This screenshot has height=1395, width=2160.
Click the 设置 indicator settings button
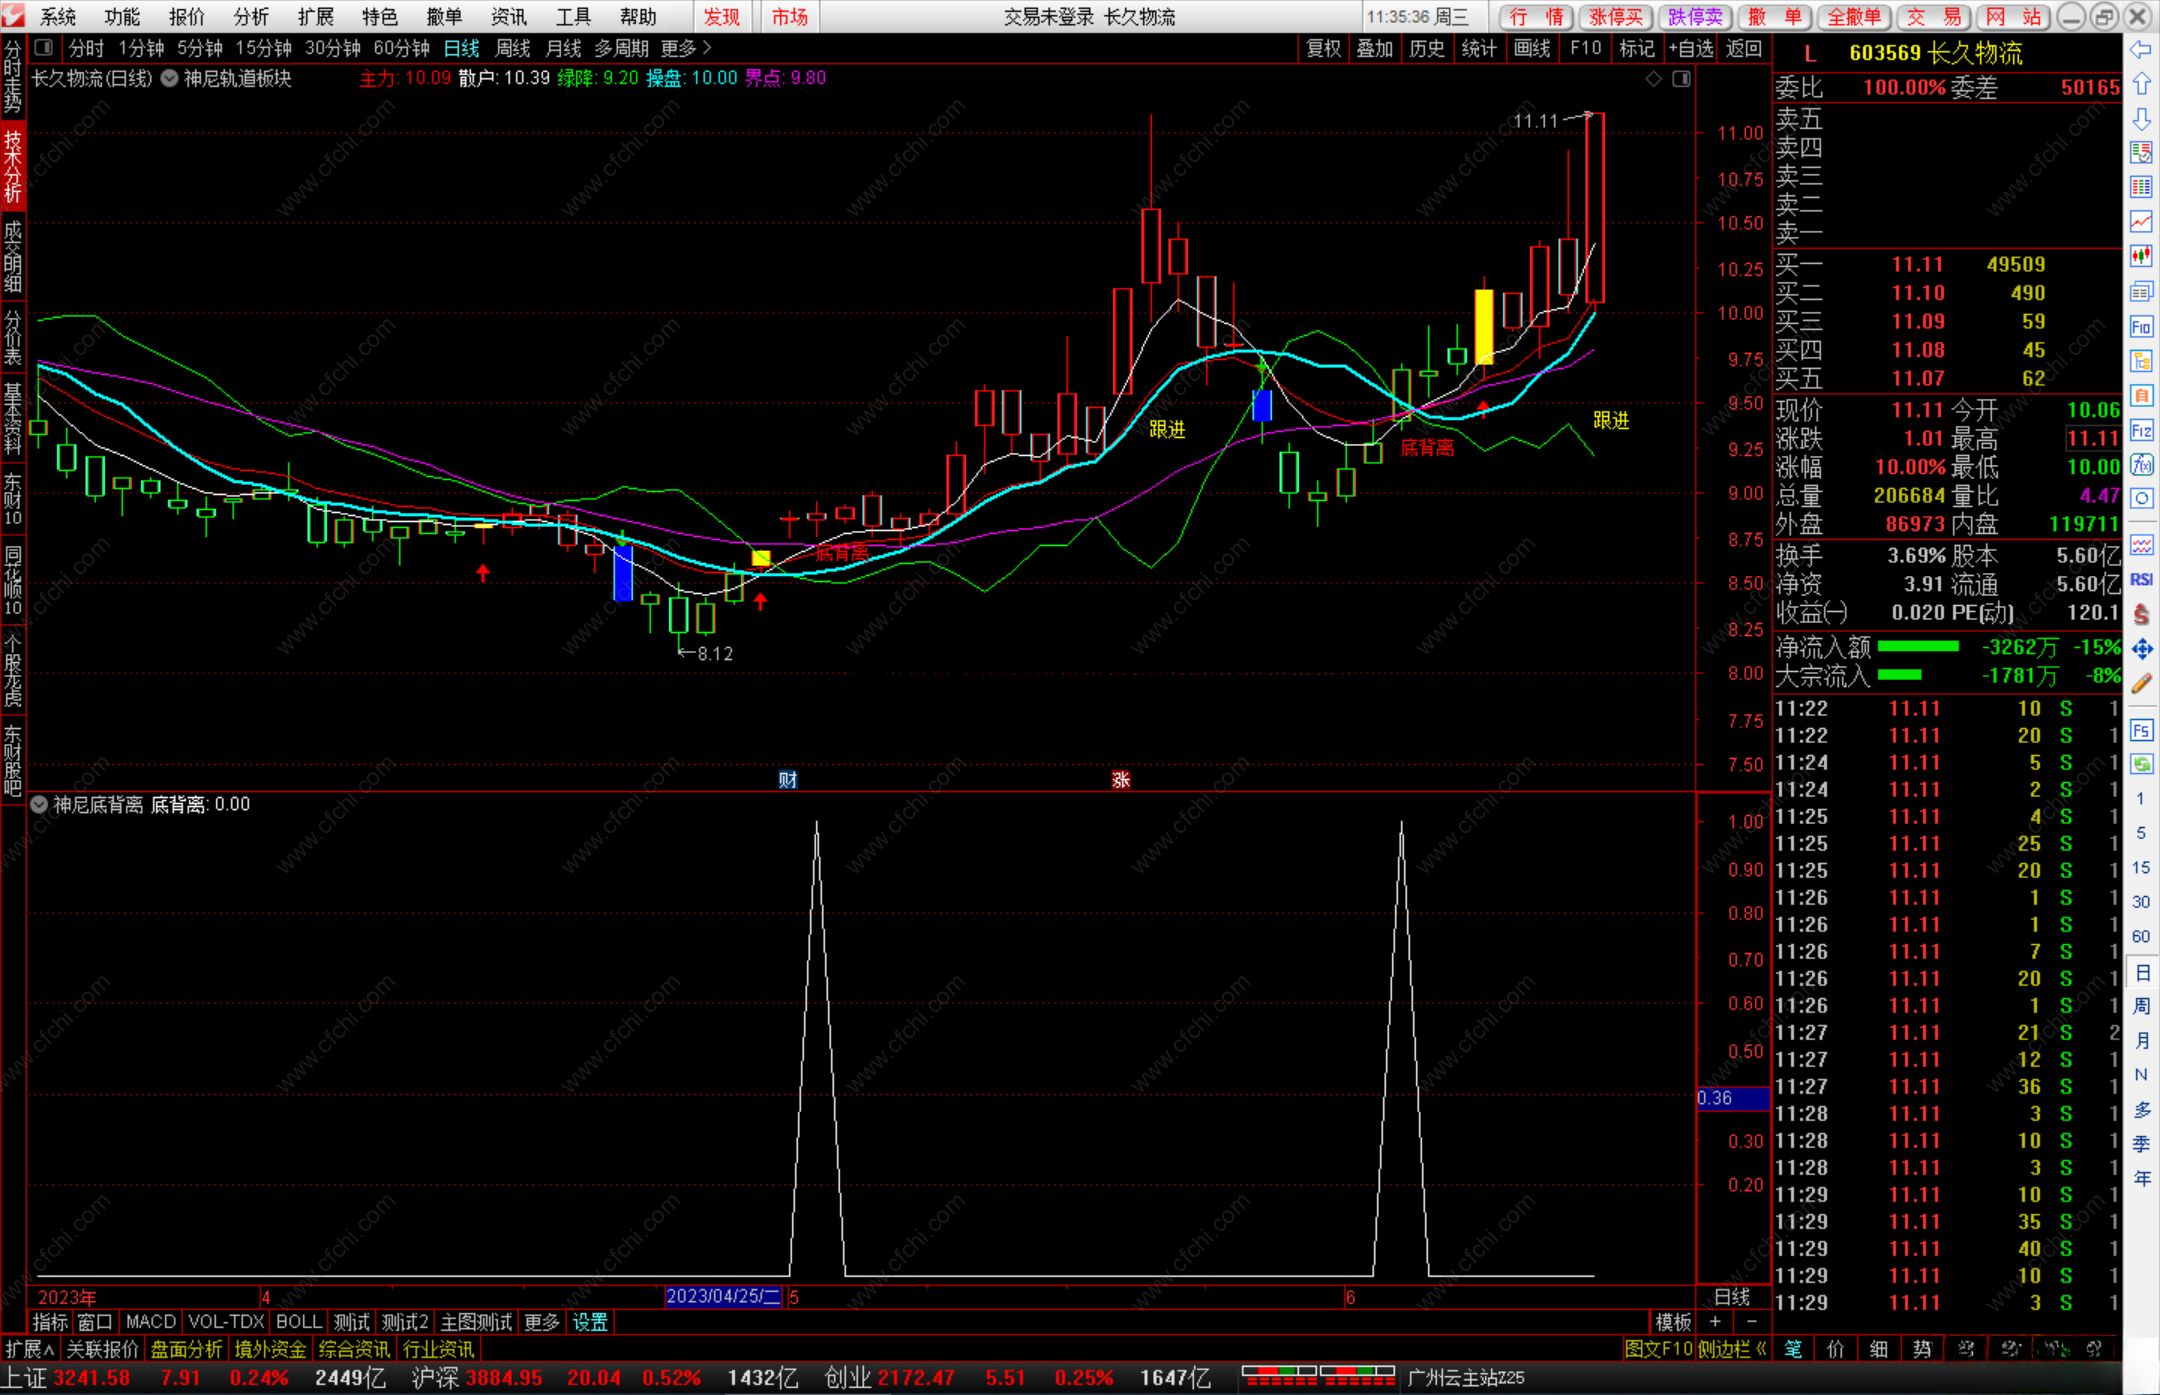(590, 1322)
